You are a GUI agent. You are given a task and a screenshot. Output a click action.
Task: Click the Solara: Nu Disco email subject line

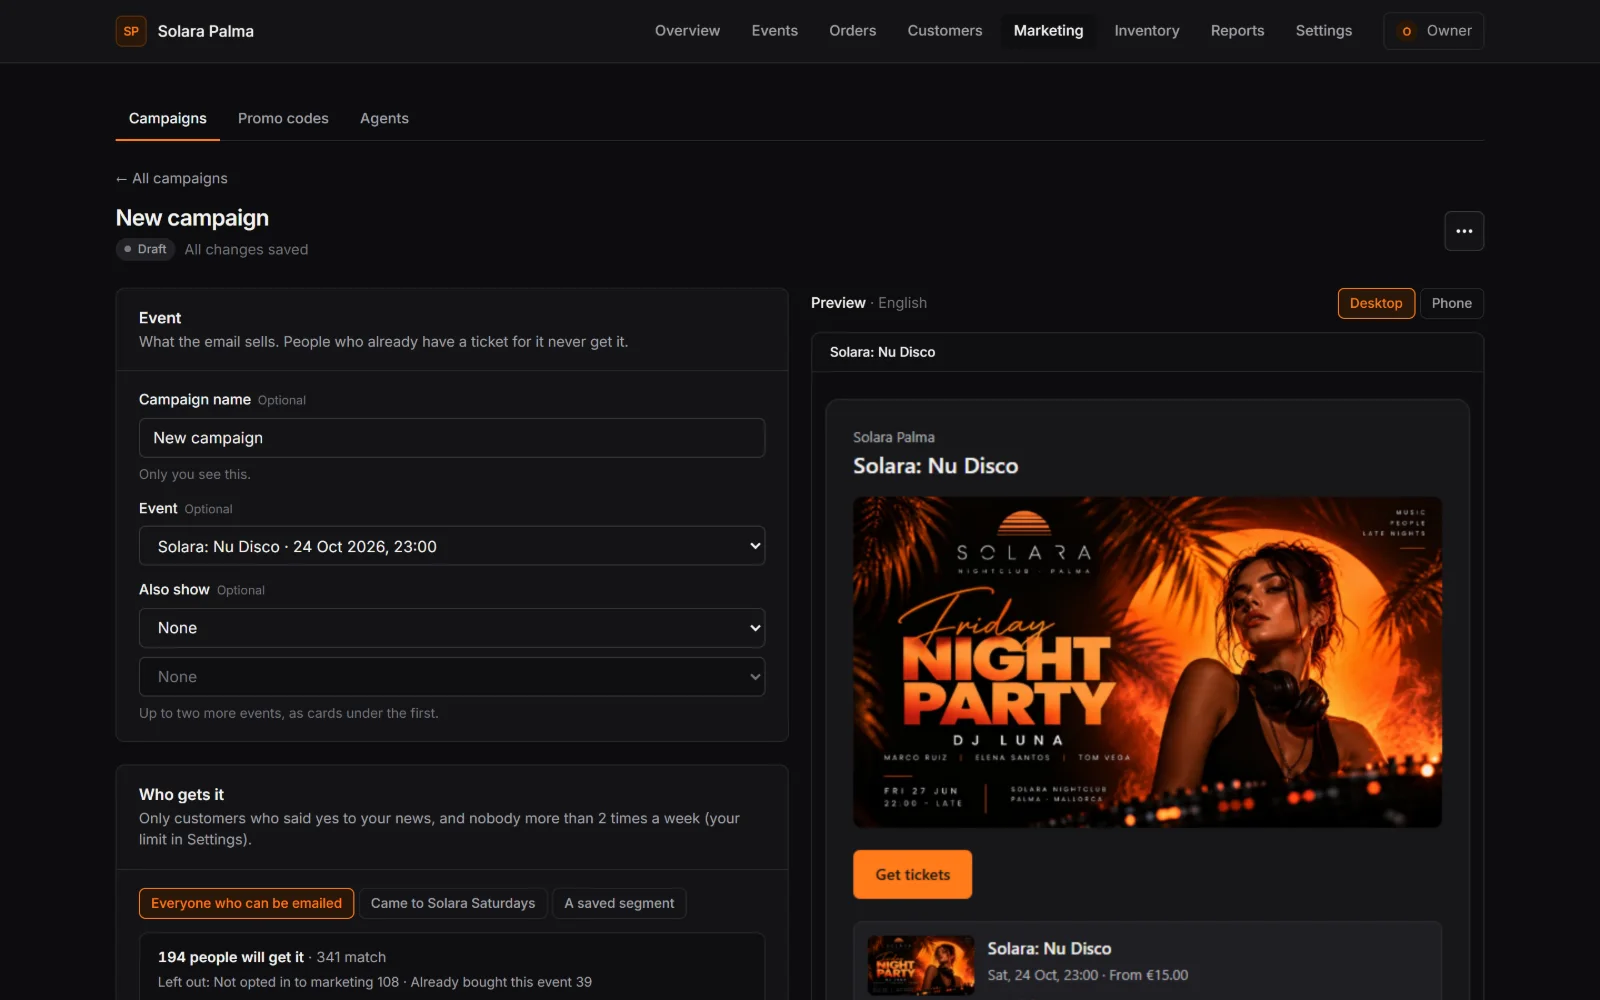point(883,352)
